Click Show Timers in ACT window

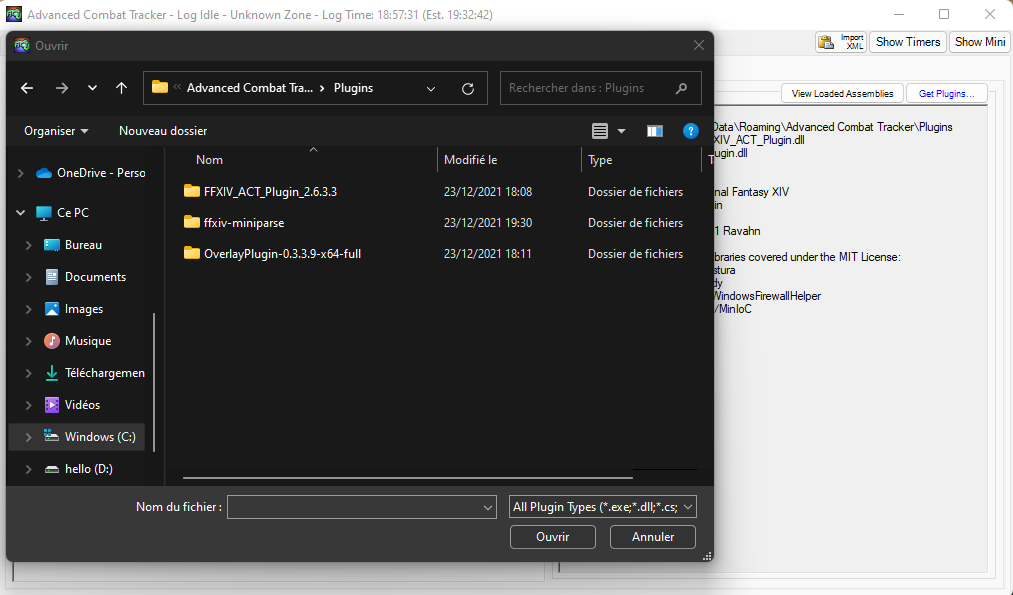pos(908,42)
